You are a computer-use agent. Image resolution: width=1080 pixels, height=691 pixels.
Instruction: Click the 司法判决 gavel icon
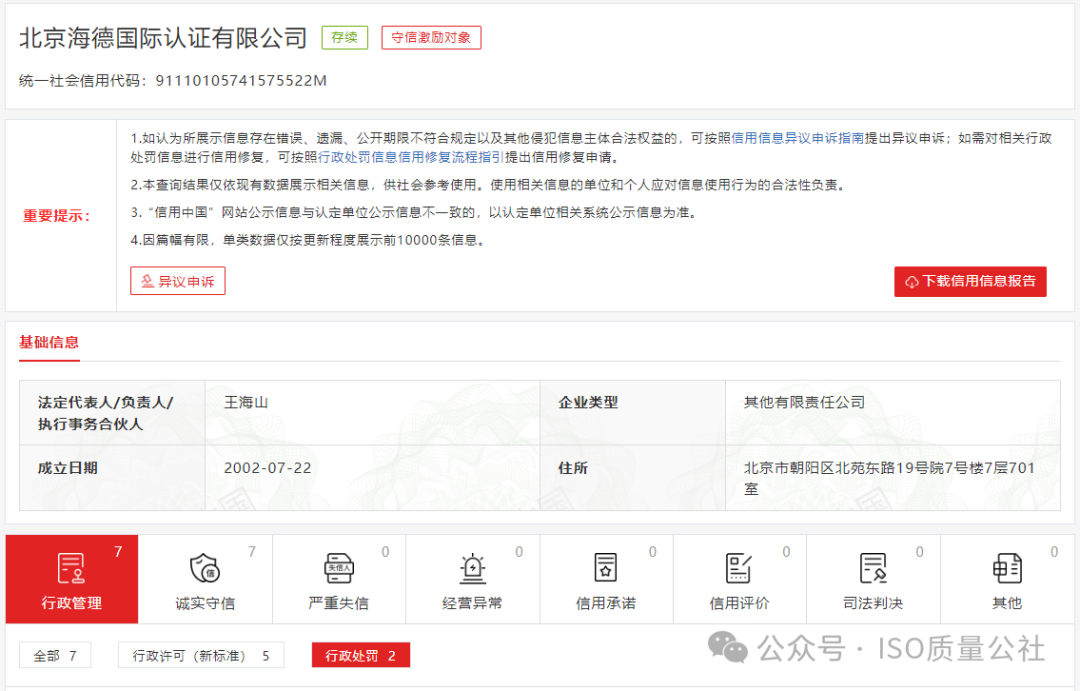click(874, 568)
